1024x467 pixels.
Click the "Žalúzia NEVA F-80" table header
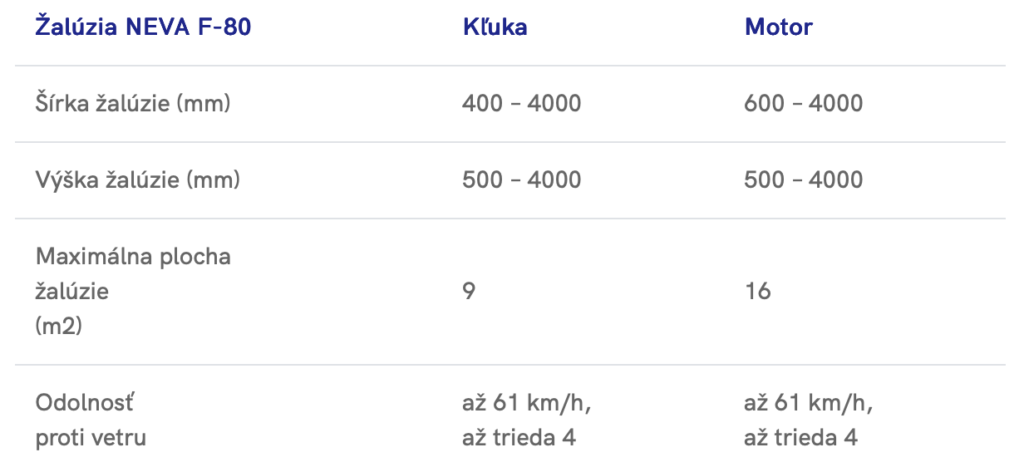(x=143, y=27)
